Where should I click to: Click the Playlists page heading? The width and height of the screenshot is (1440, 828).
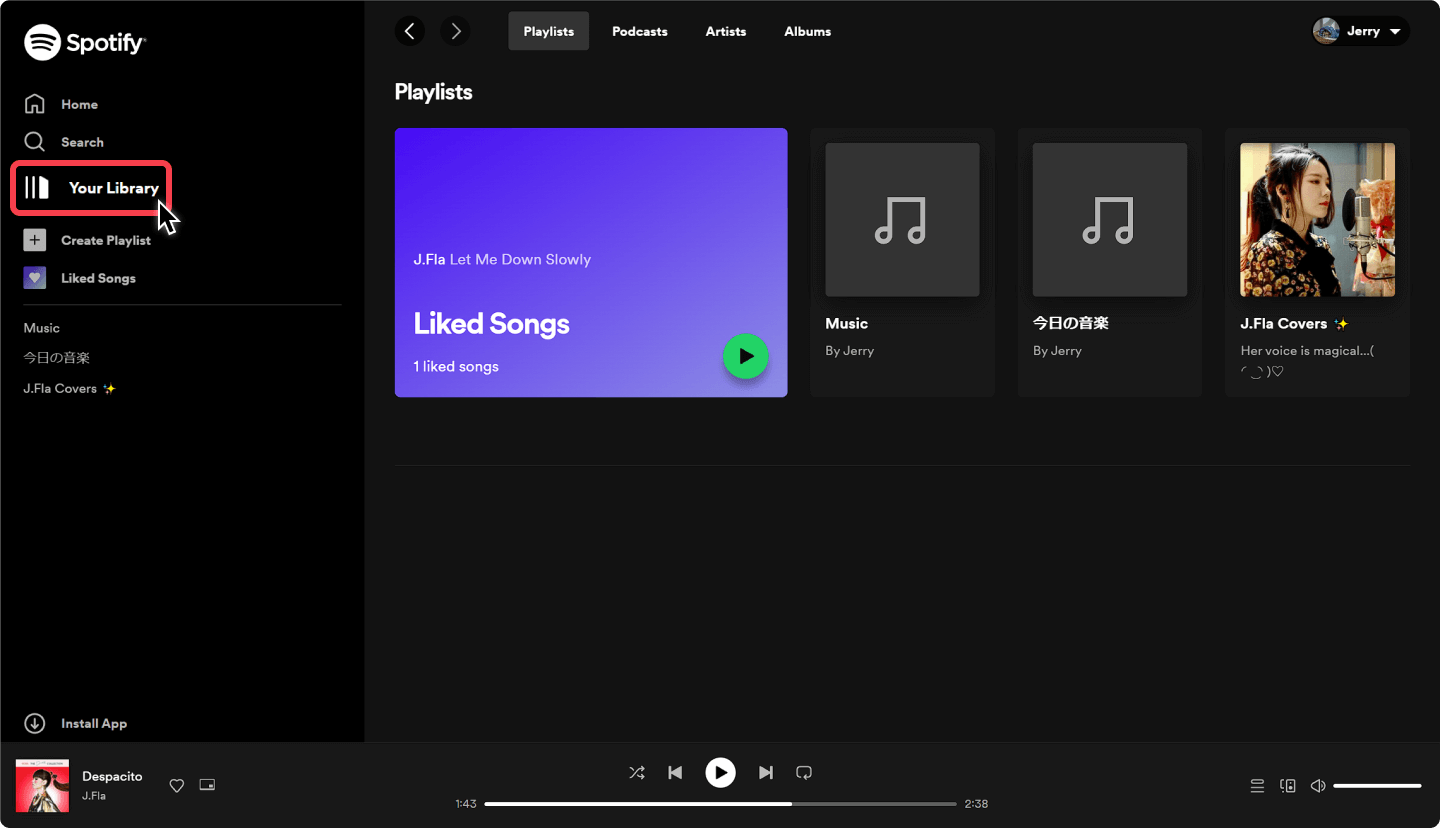[x=434, y=92]
